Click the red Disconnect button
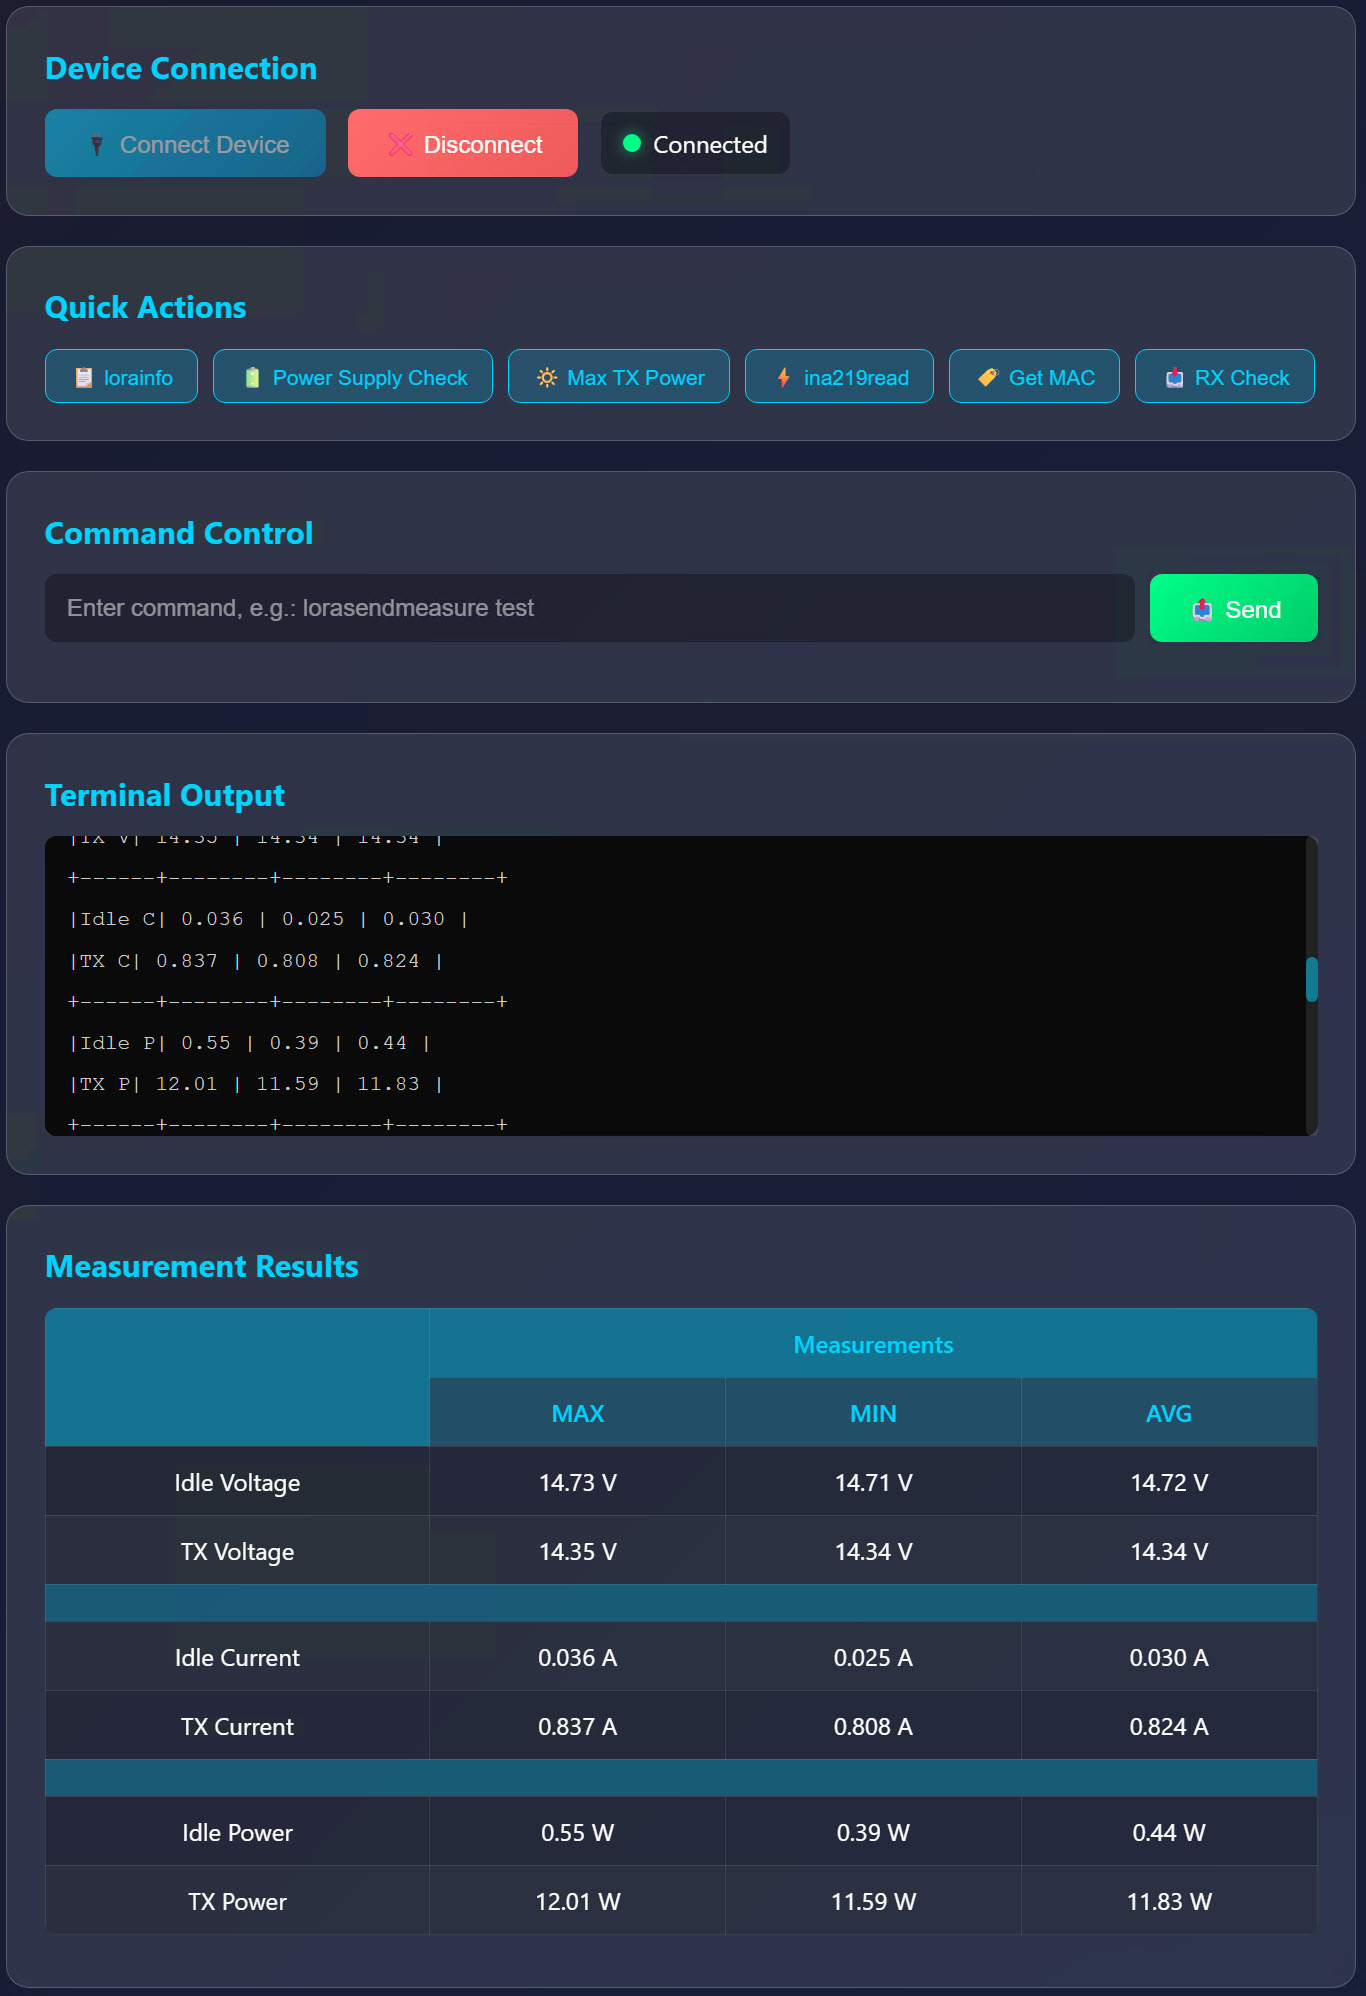Viewport: 1366px width, 1996px height. pos(463,143)
